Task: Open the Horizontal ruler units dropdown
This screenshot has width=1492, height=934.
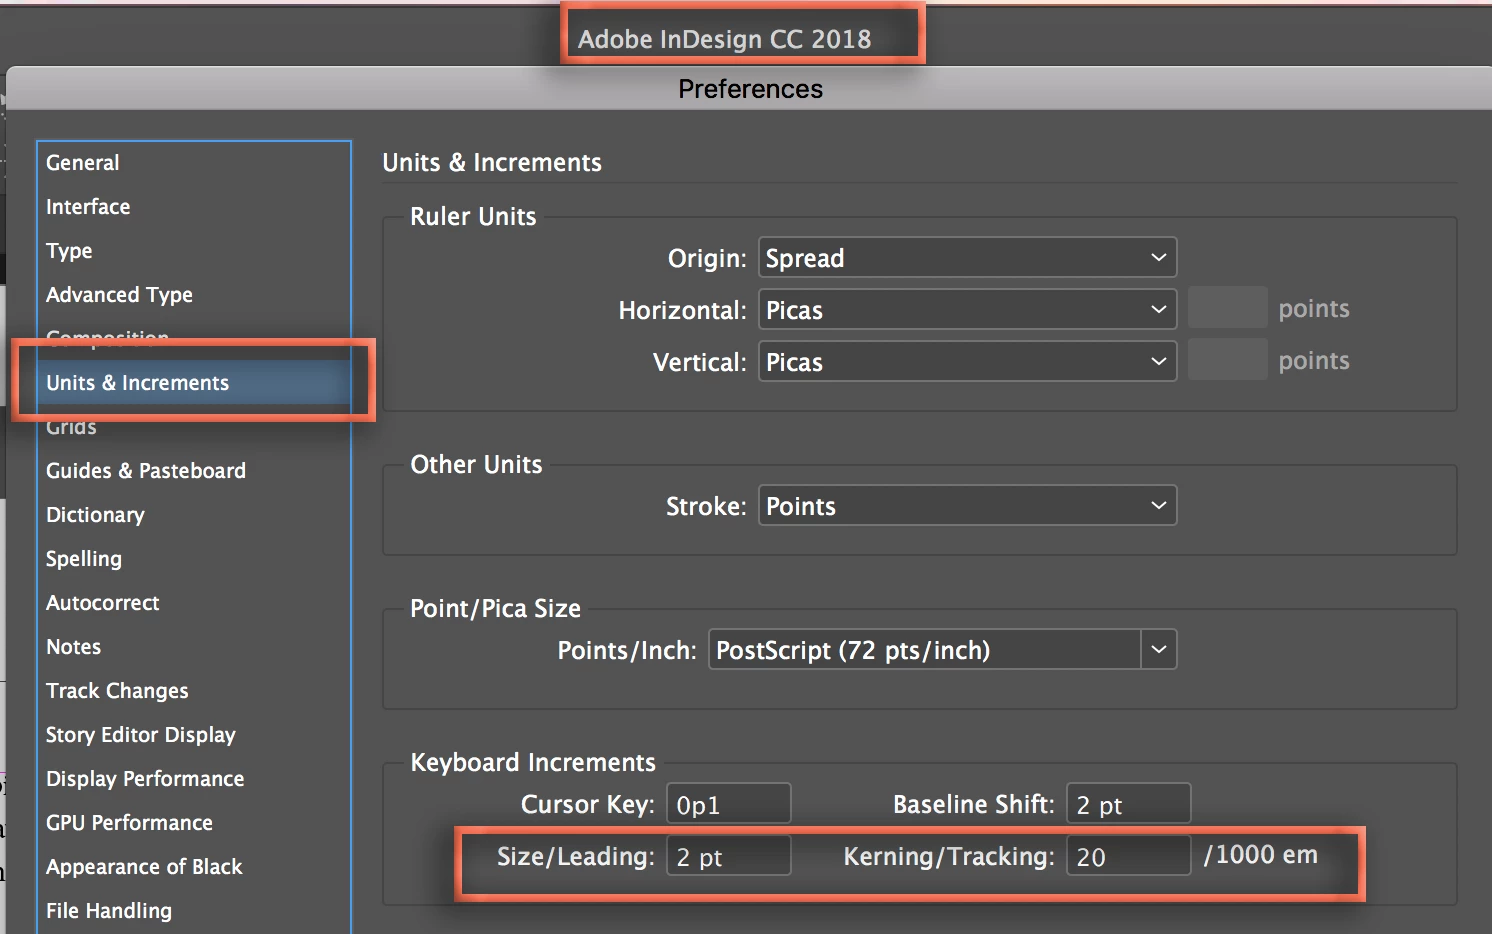Action: pos(967,310)
